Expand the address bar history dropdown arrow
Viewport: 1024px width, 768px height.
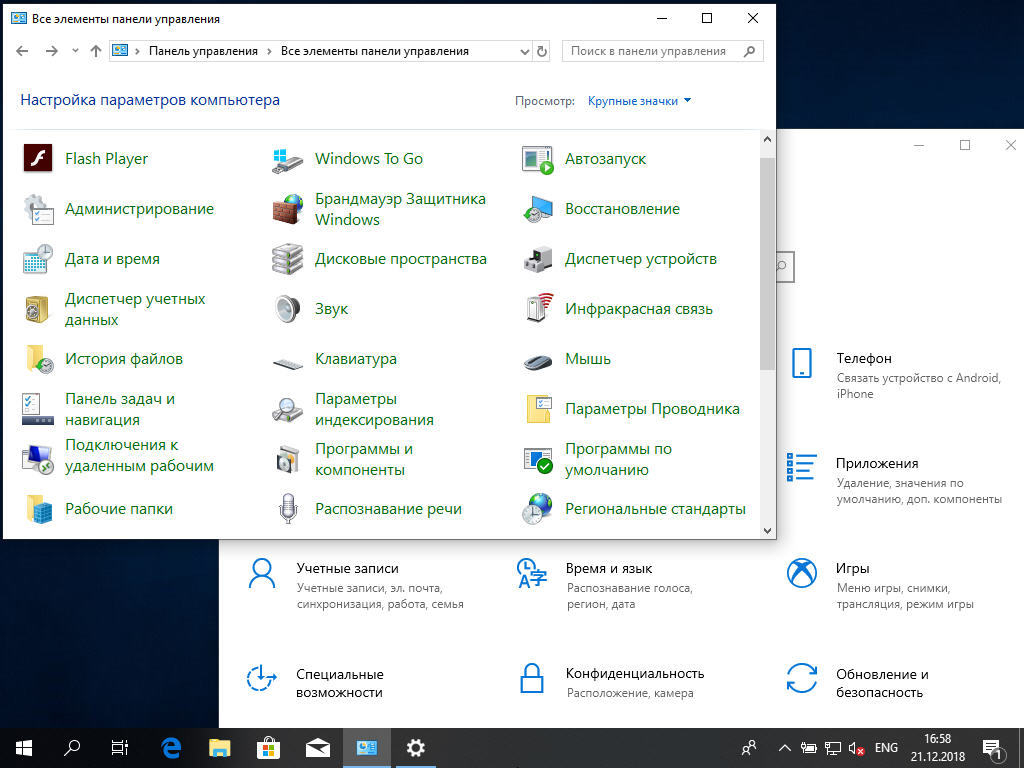click(526, 51)
